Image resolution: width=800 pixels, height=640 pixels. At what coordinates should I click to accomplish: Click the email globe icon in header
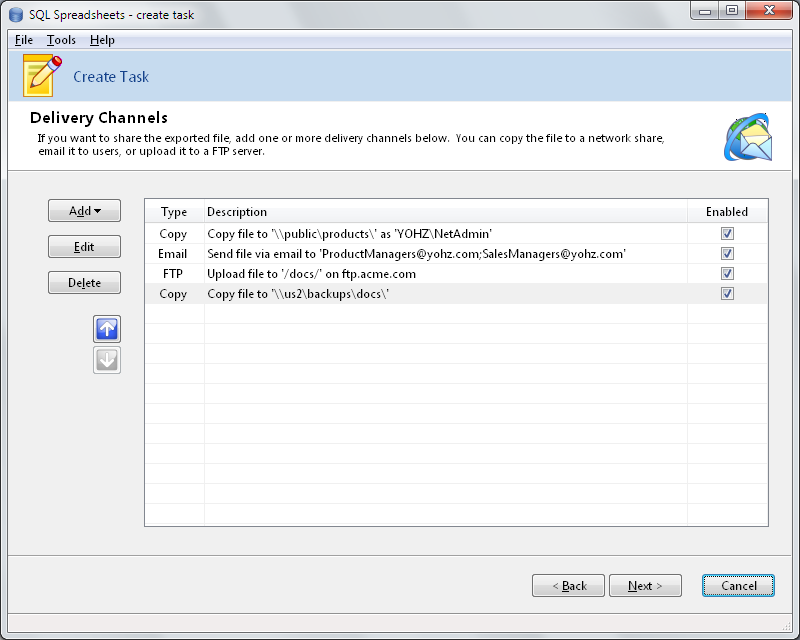point(748,138)
